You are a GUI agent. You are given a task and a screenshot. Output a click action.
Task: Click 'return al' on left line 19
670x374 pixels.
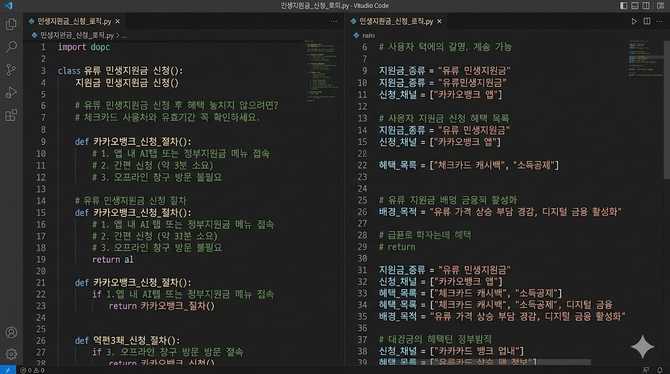(x=113, y=259)
